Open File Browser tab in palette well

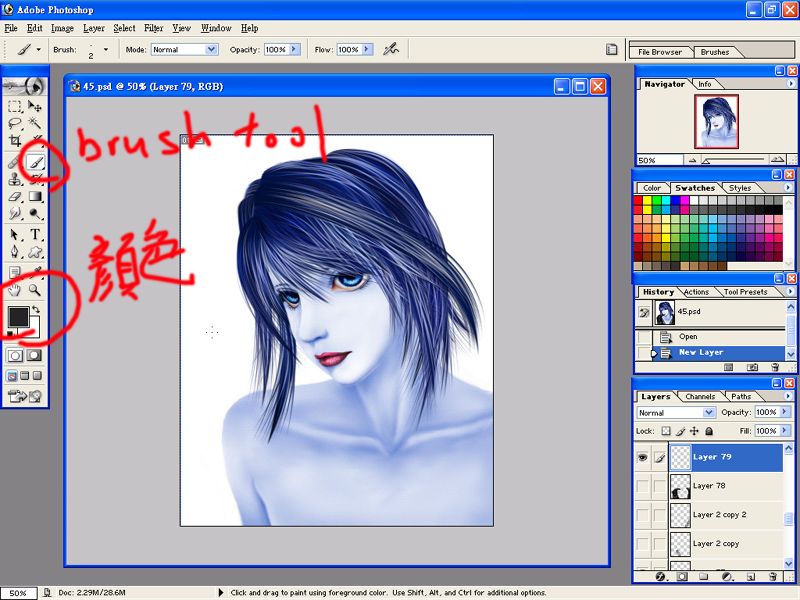pos(660,52)
